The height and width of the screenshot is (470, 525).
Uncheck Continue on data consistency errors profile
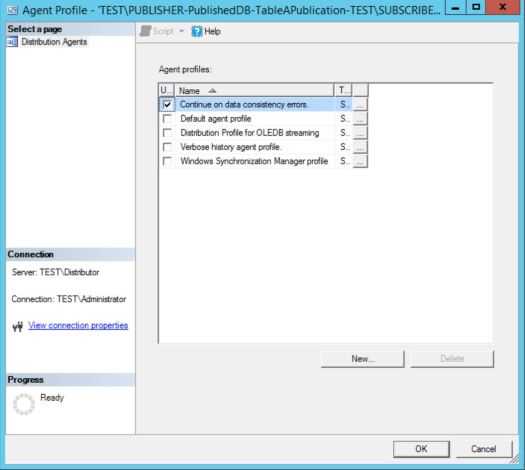[167, 104]
